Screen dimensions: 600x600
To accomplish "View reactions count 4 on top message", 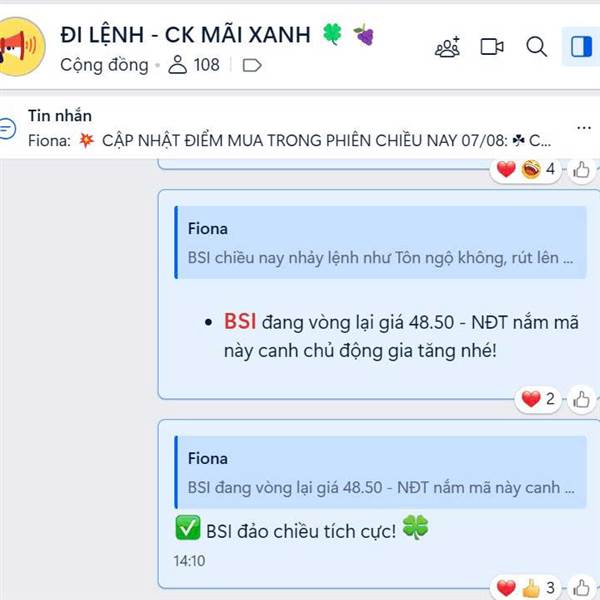I will coord(525,169).
